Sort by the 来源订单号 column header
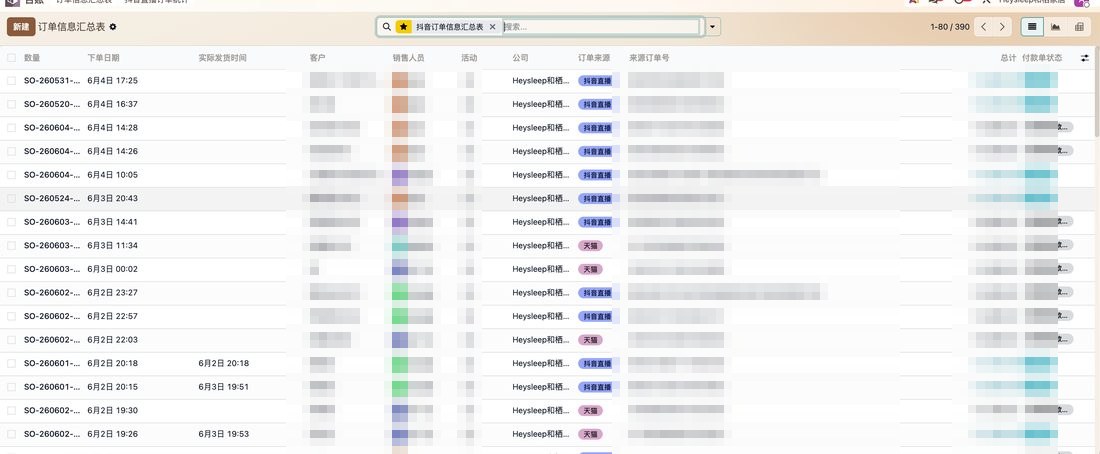The height and width of the screenshot is (454, 1100). 649,58
